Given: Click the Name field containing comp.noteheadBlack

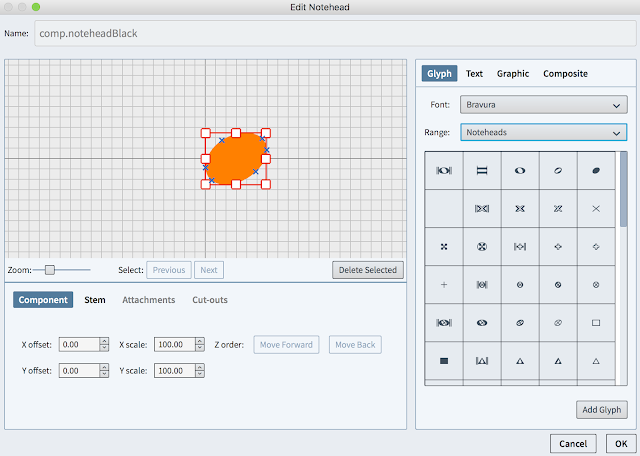Looking at the screenshot, I should point(334,33).
